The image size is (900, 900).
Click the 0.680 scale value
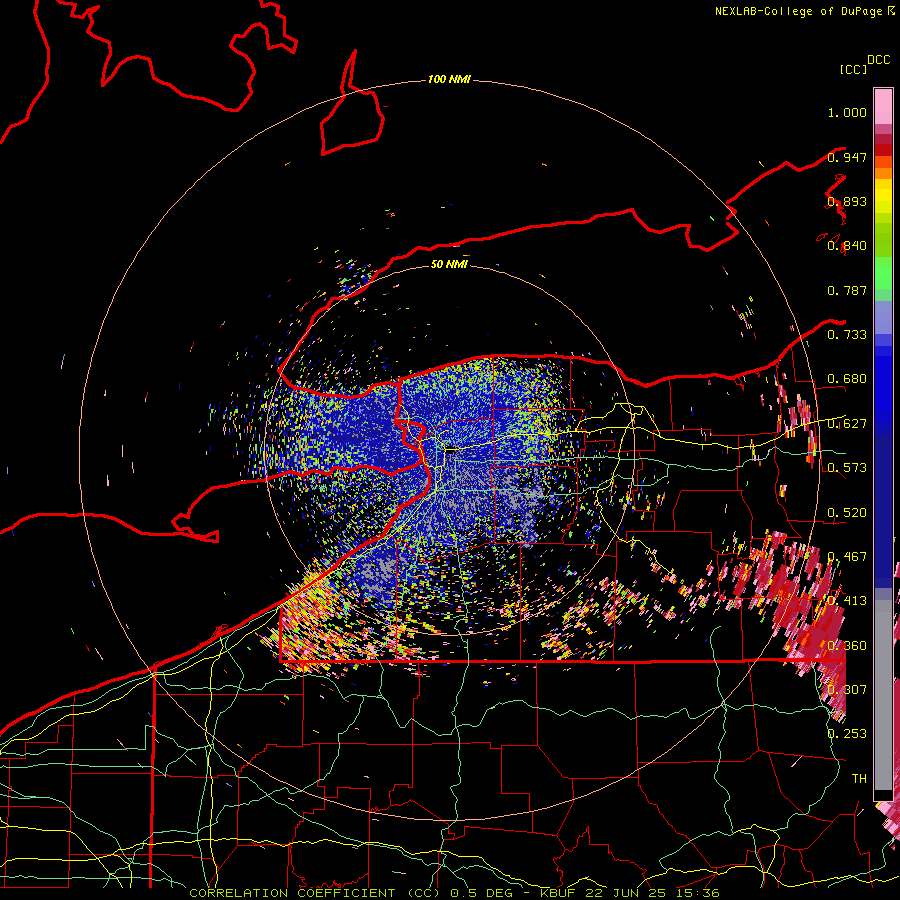(847, 379)
